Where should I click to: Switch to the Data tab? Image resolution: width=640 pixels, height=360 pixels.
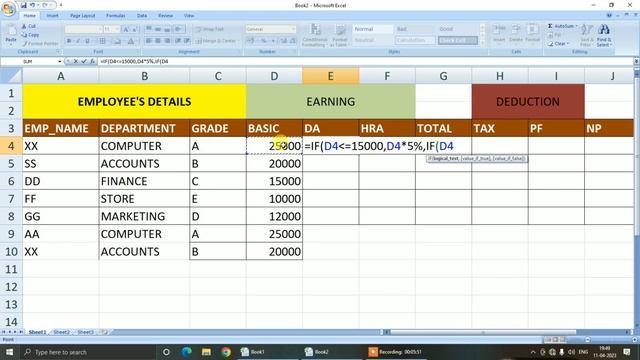click(x=142, y=16)
